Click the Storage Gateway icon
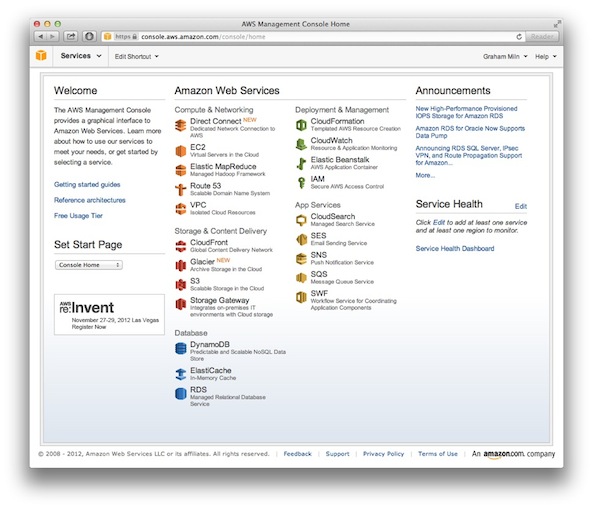Viewport: 593px width, 509px height. [x=181, y=304]
